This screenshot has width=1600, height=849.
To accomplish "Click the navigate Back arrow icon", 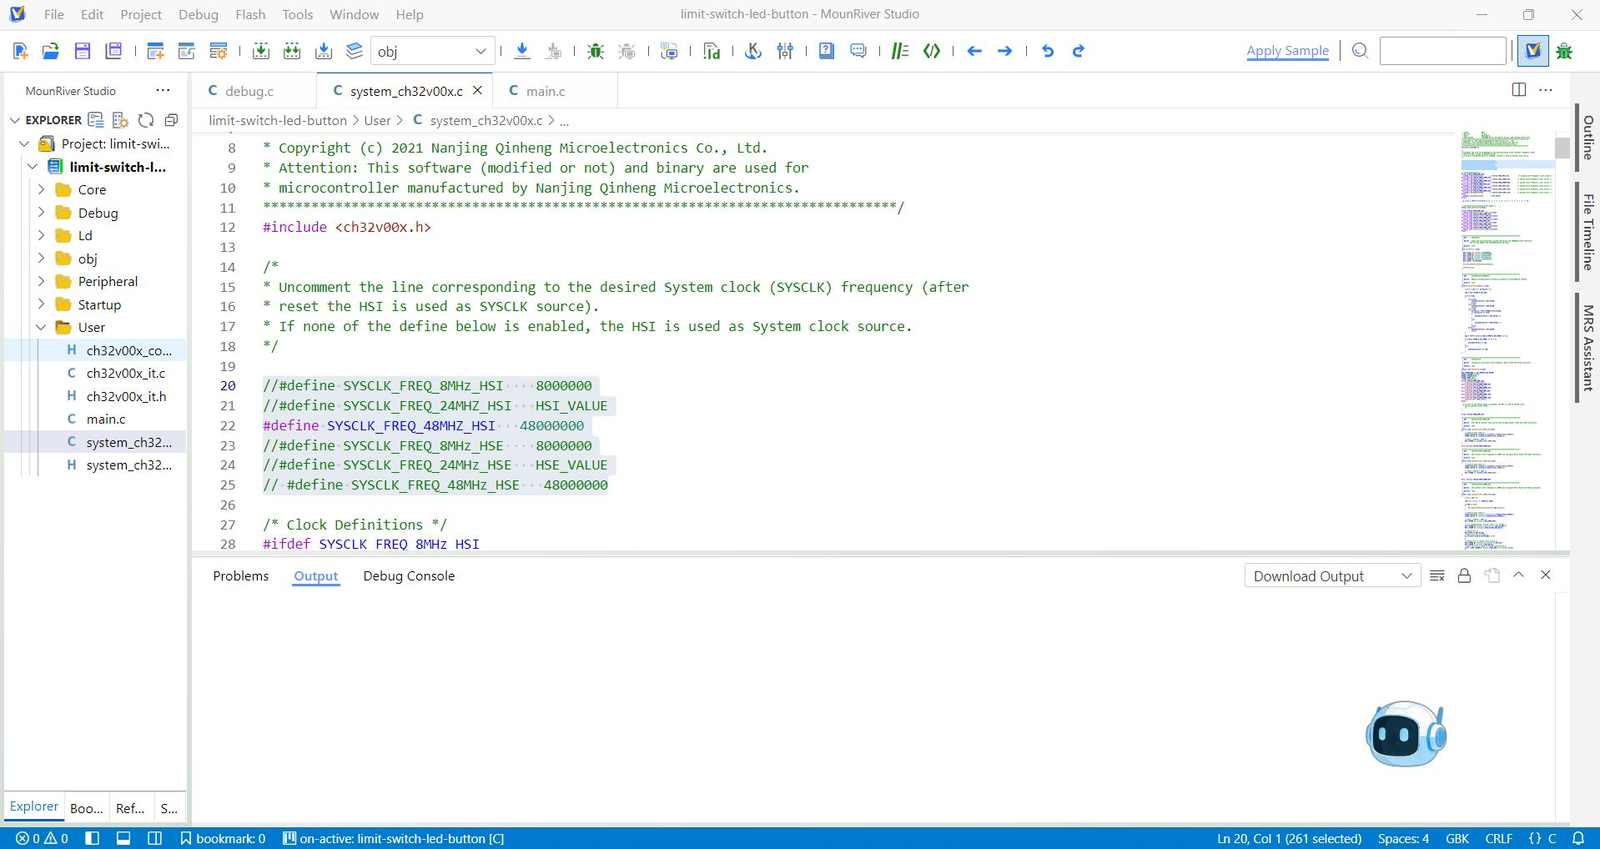I will 975,51.
